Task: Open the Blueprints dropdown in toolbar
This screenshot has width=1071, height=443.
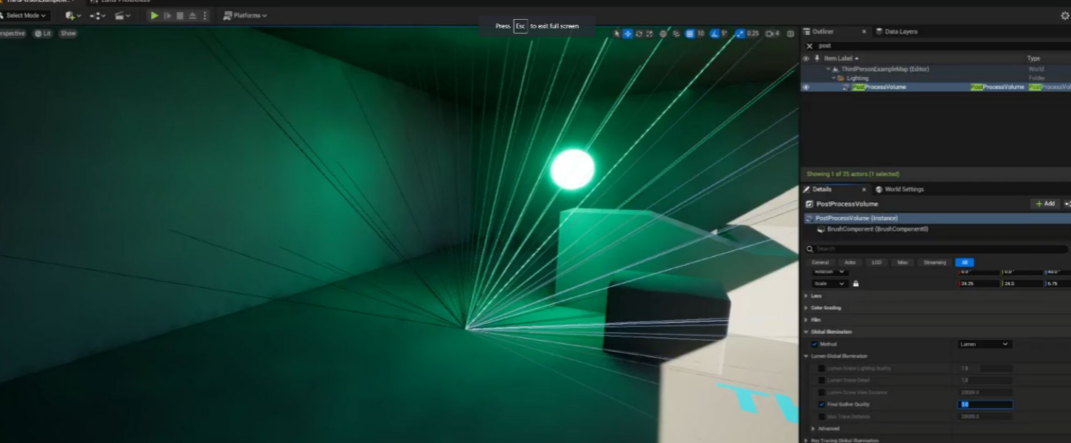Action: coord(96,15)
